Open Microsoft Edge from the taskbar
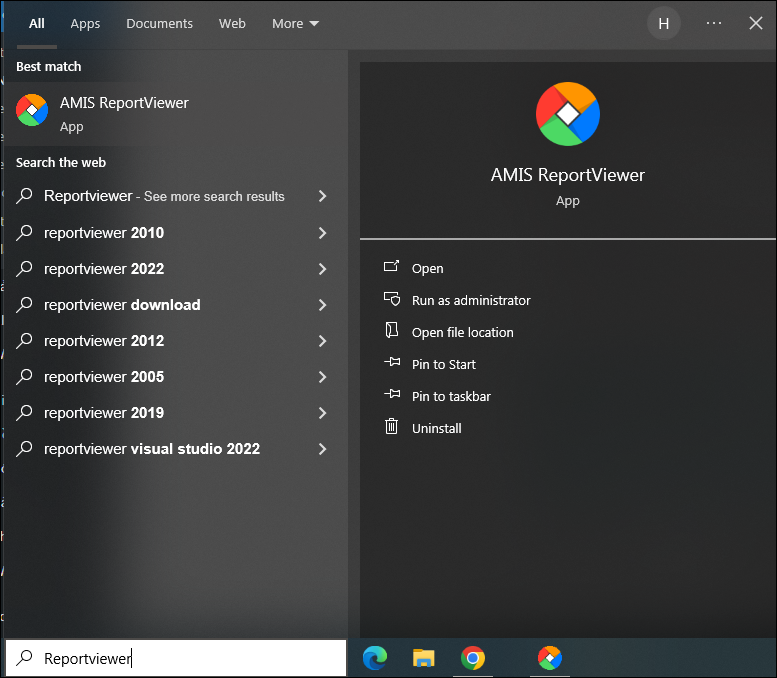777x678 pixels. 375,657
